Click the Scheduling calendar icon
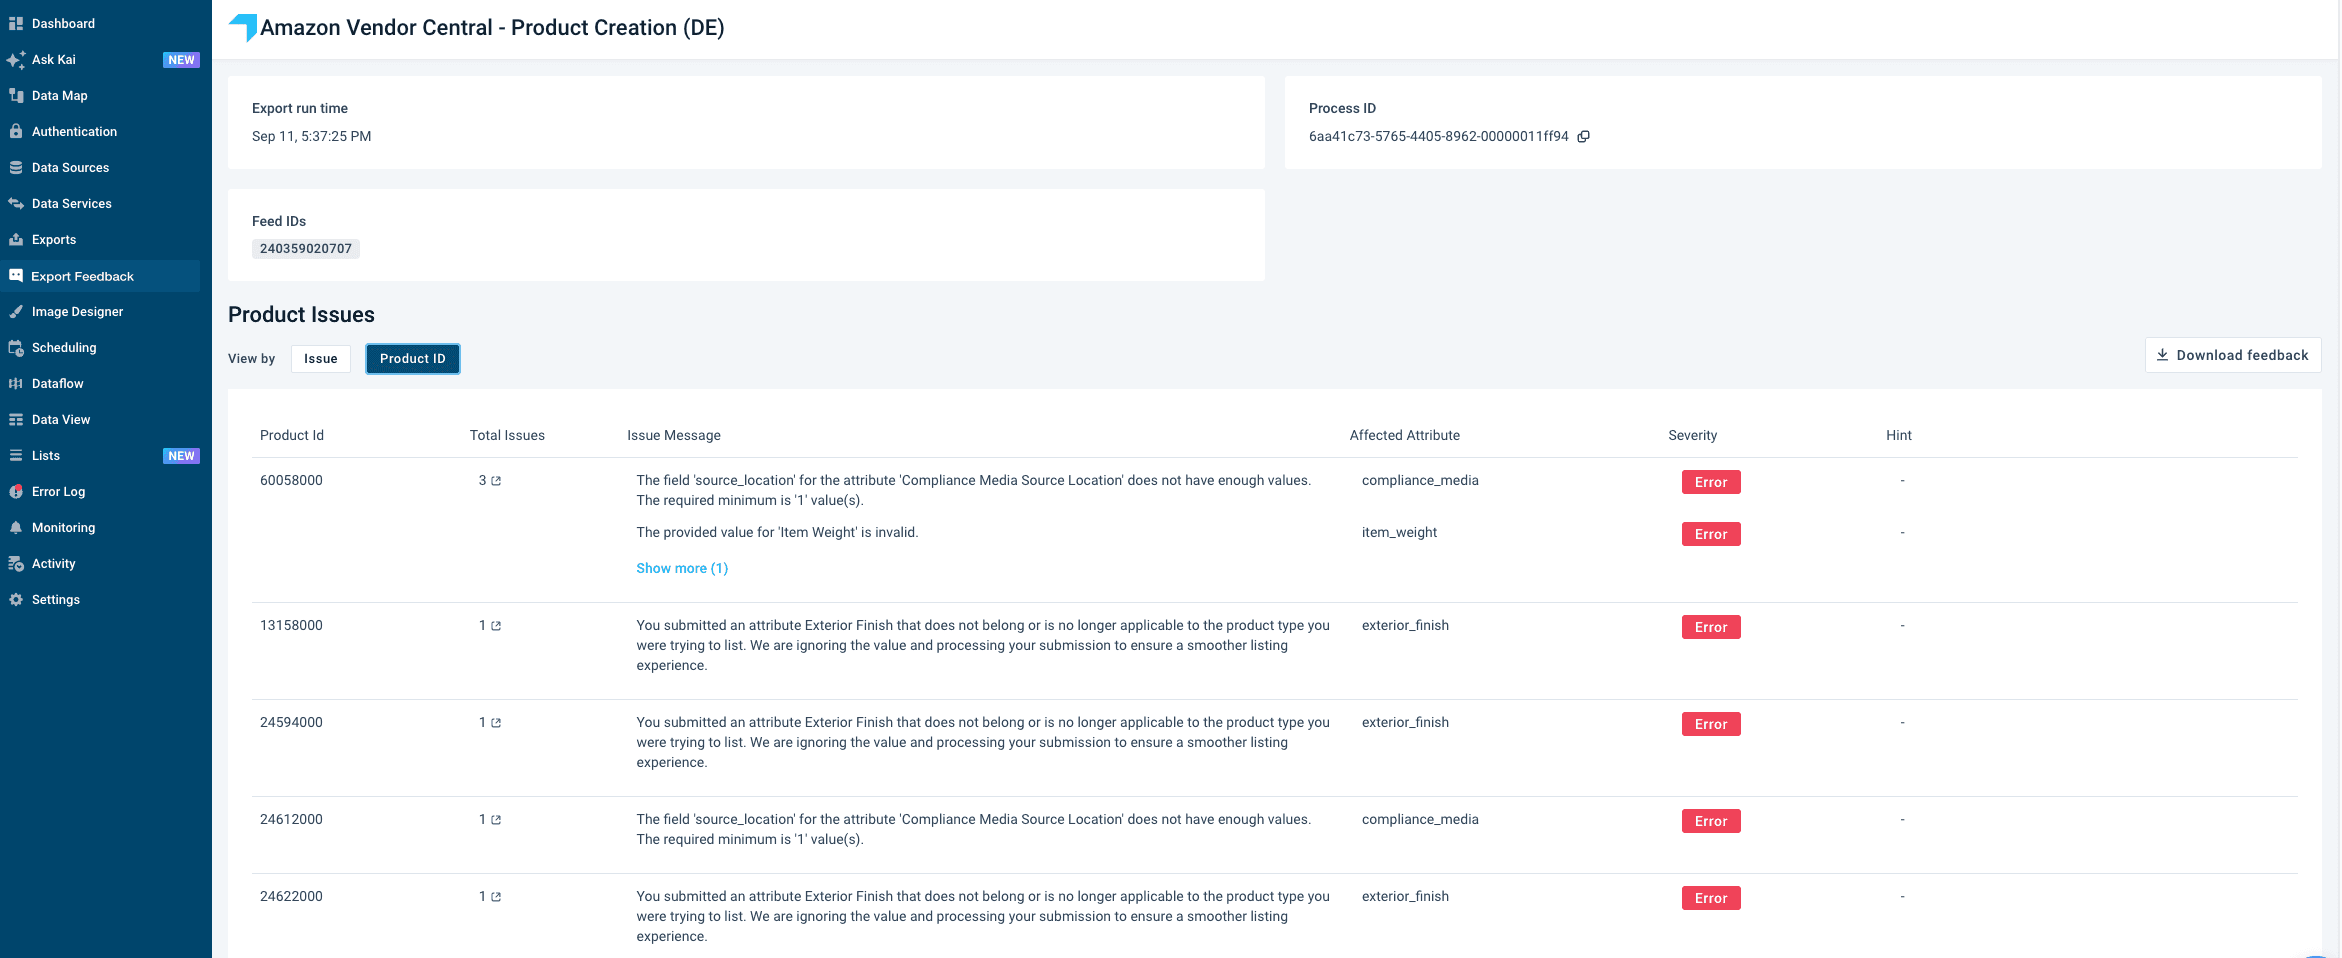Image resolution: width=2342 pixels, height=958 pixels. tap(16, 347)
